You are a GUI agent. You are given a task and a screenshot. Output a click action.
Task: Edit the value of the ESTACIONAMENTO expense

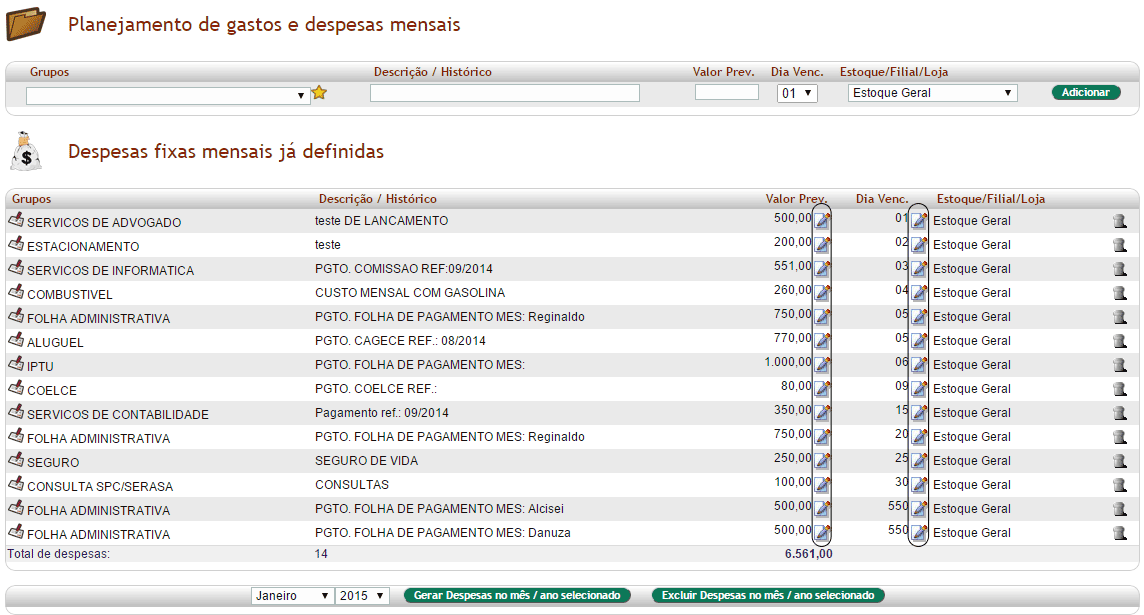pyautogui.click(x=822, y=245)
